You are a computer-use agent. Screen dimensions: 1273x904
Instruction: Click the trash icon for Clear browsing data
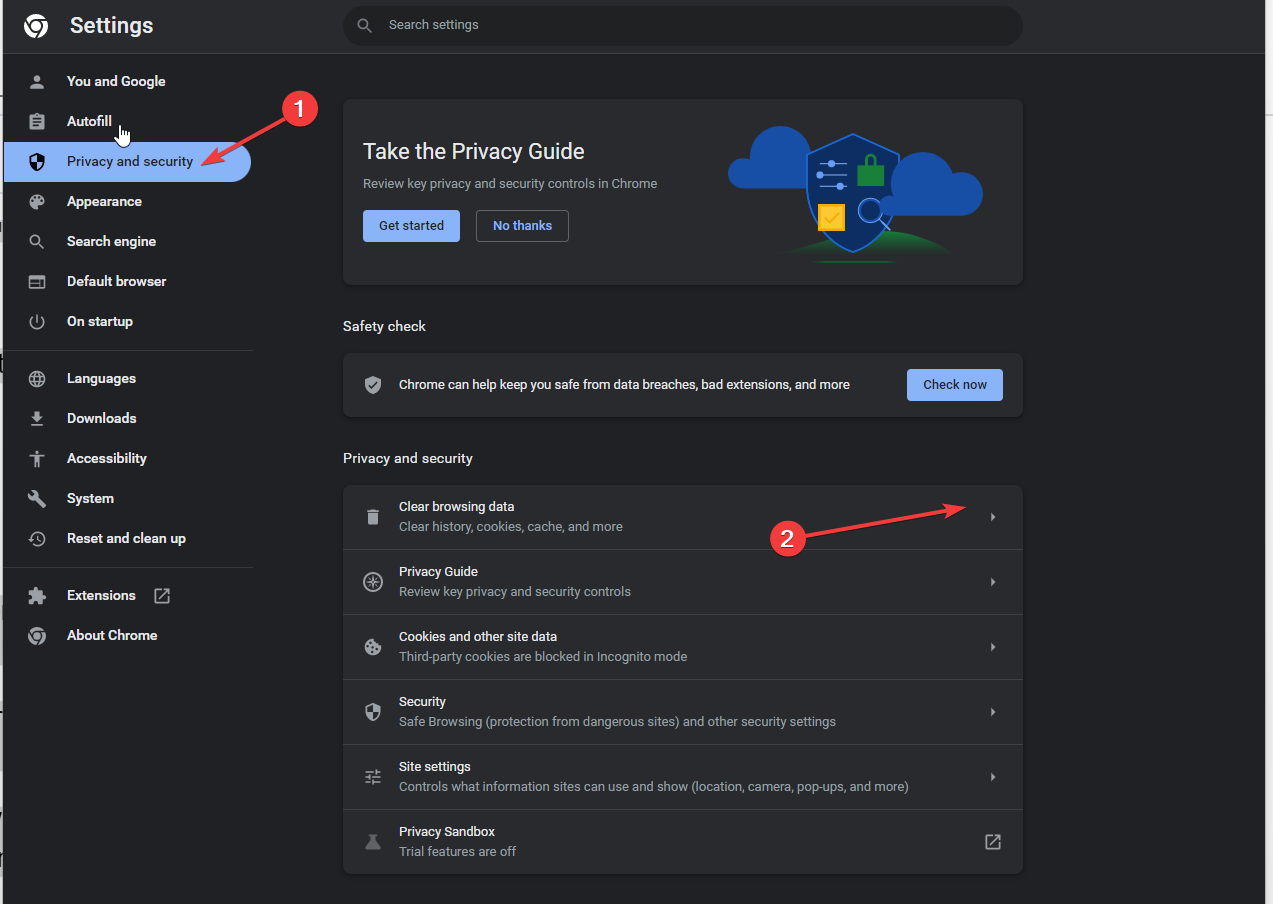pos(373,517)
